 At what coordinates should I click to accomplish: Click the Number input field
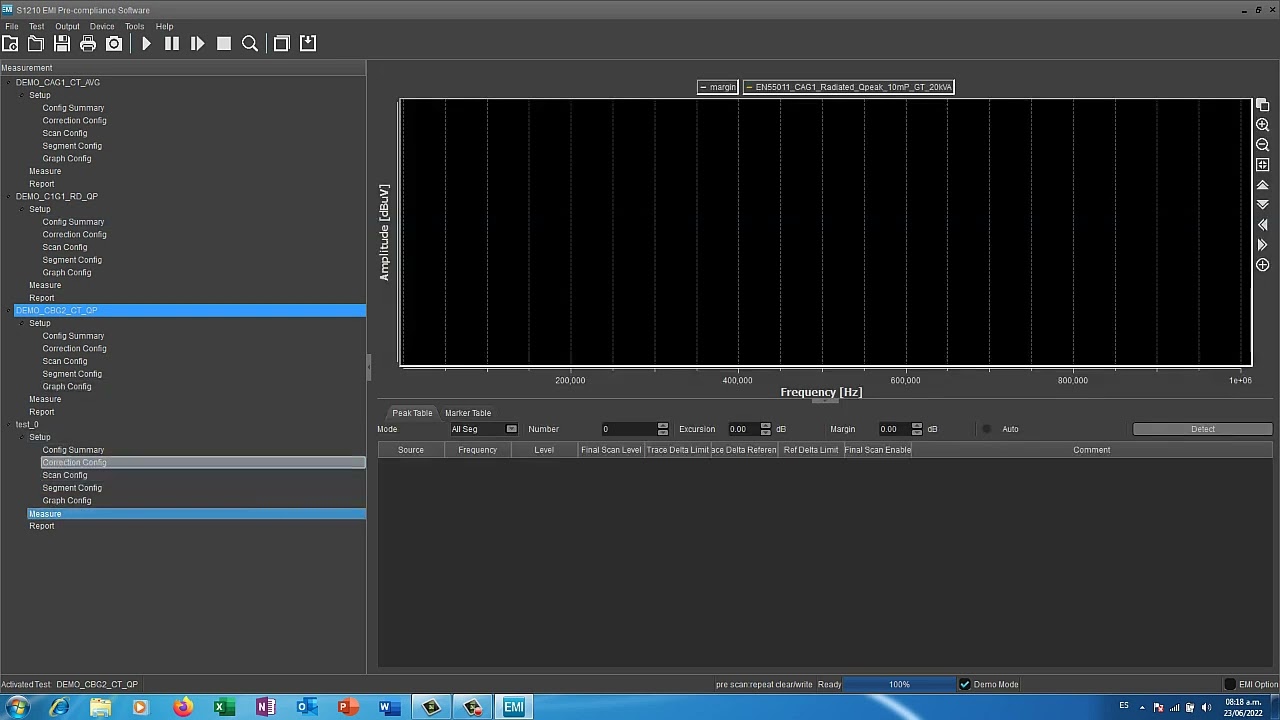coord(628,429)
